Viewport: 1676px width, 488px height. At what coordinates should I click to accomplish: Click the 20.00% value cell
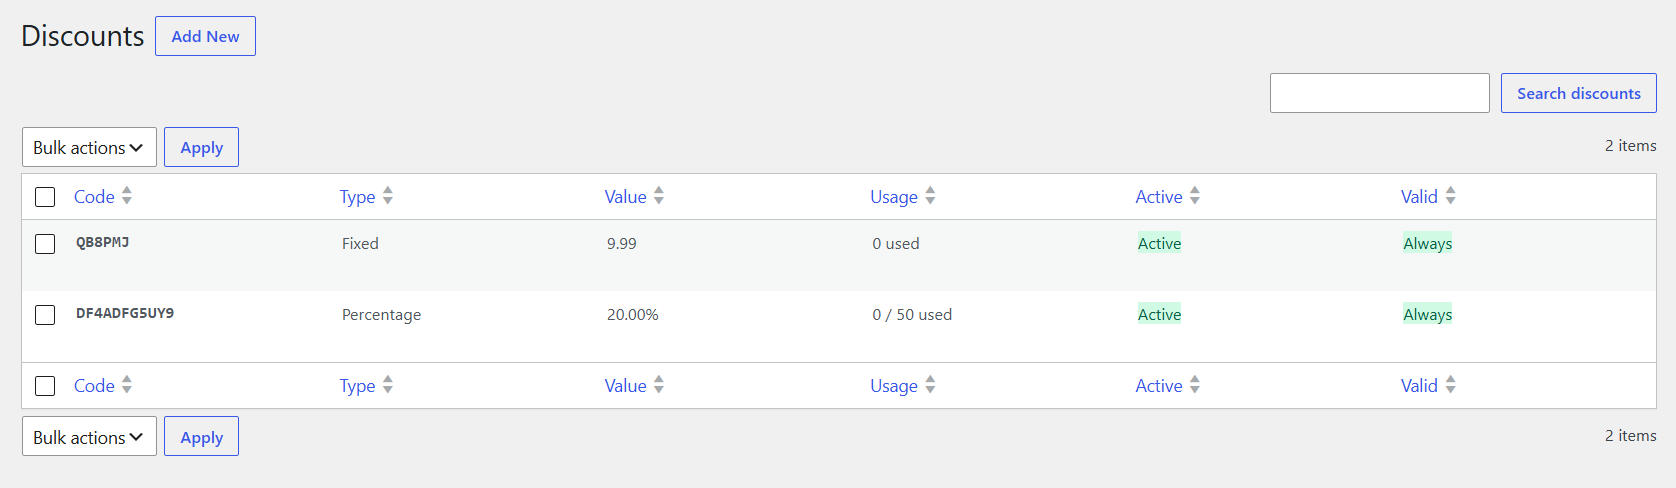point(632,315)
